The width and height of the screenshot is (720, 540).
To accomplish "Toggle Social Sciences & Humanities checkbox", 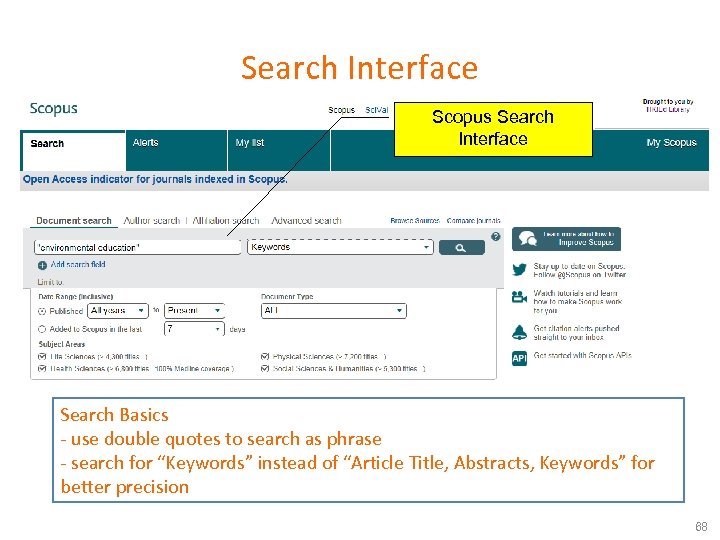I will (x=265, y=368).
